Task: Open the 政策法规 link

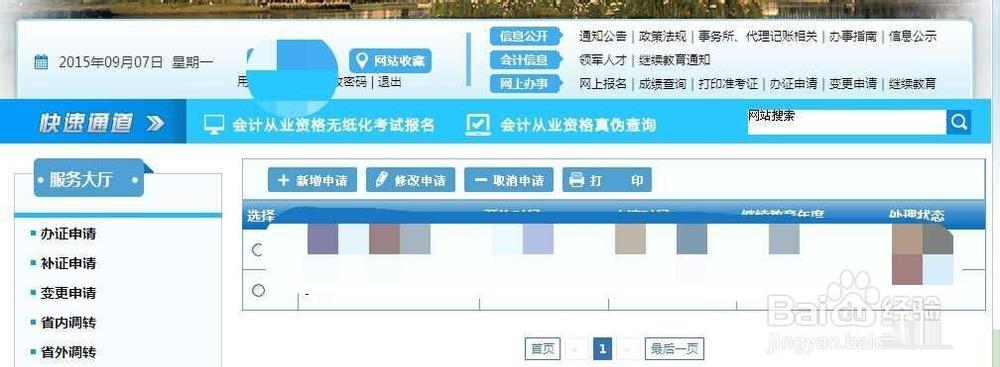Action: 663,36
